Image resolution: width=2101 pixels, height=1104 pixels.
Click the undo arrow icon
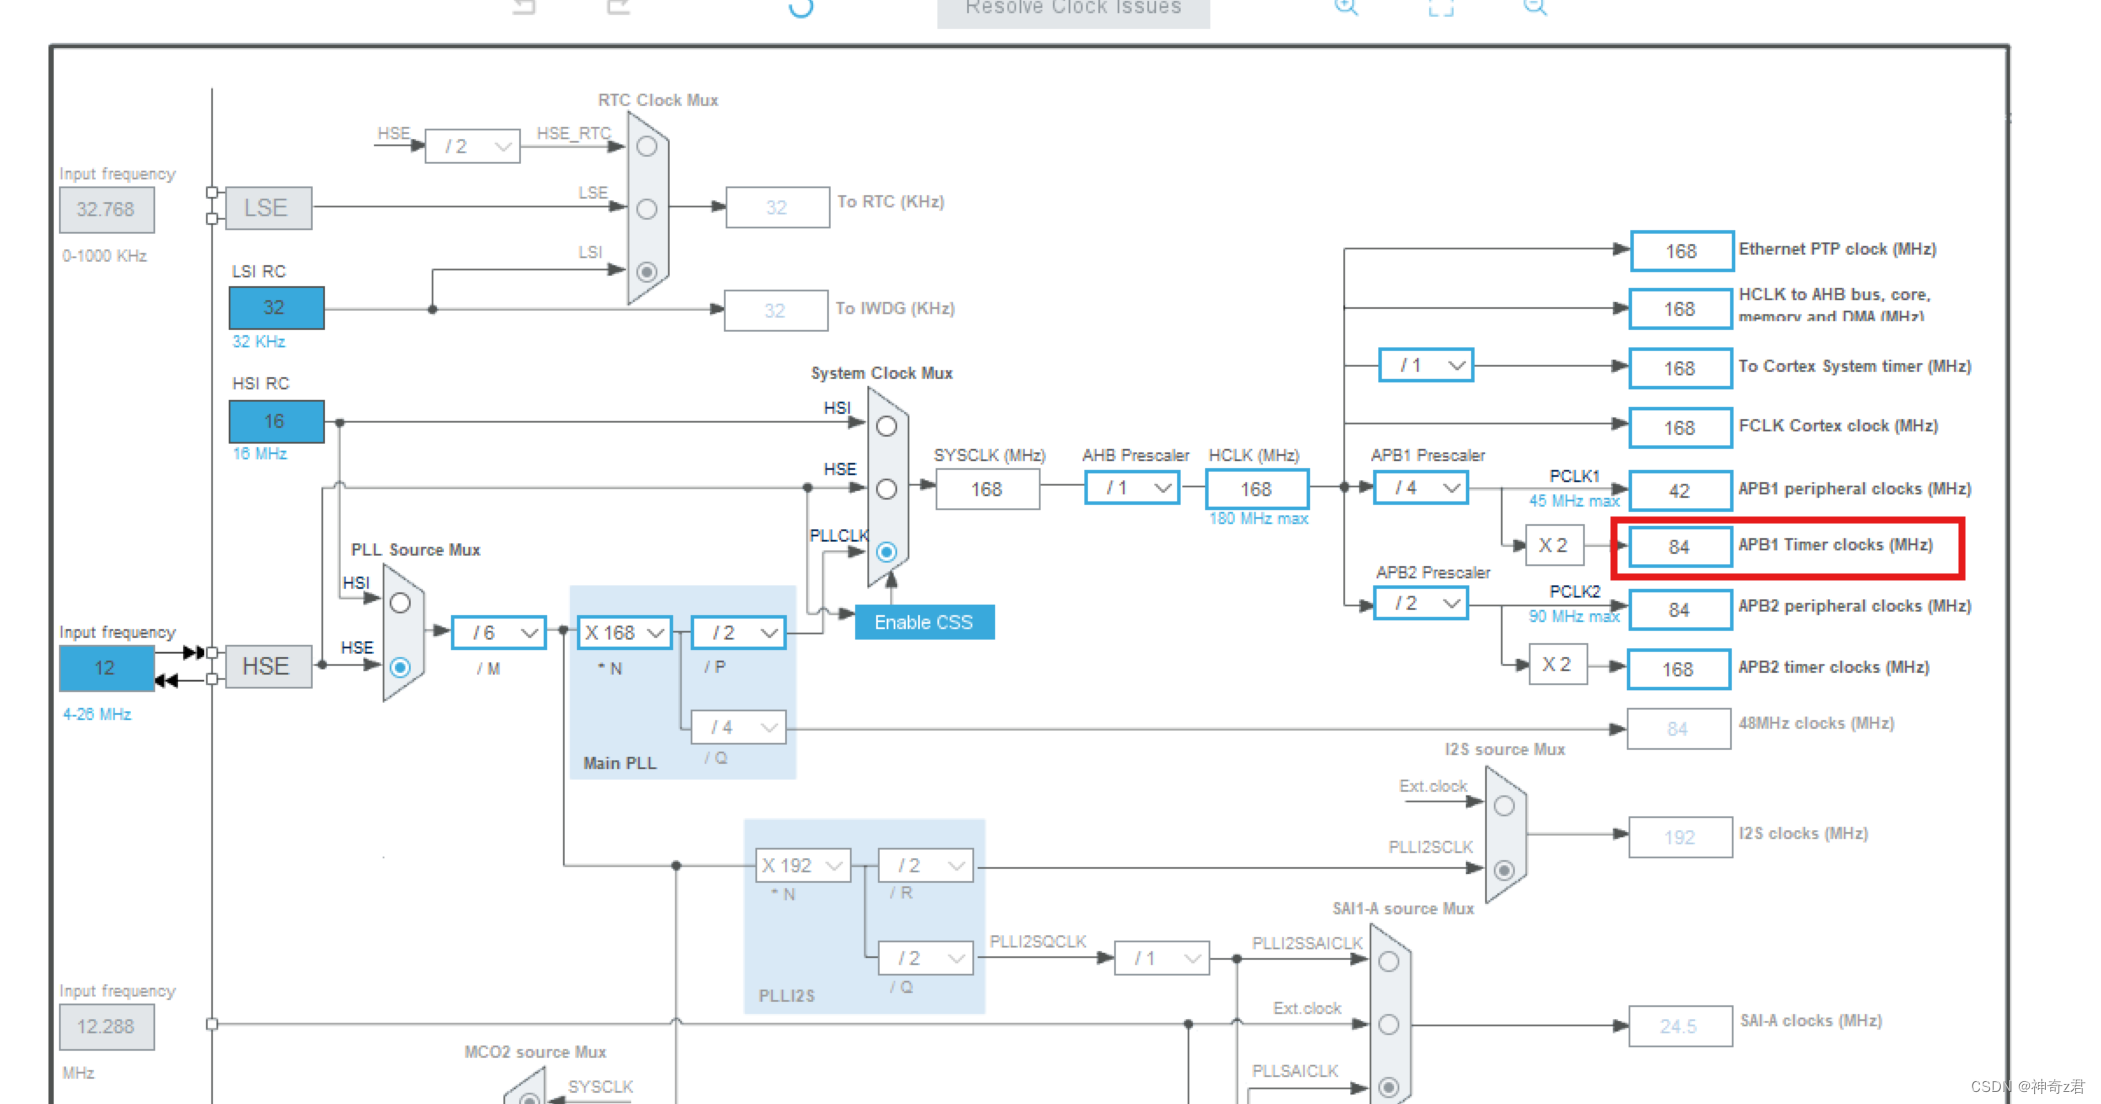click(x=524, y=7)
